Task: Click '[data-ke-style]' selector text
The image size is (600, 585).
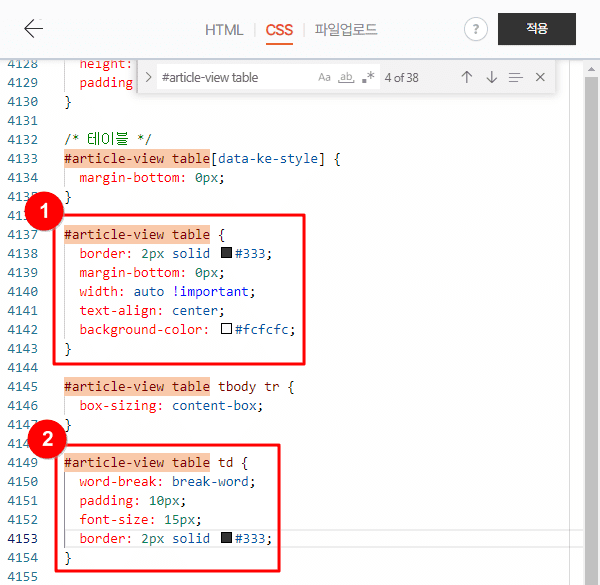Action: tap(267, 158)
